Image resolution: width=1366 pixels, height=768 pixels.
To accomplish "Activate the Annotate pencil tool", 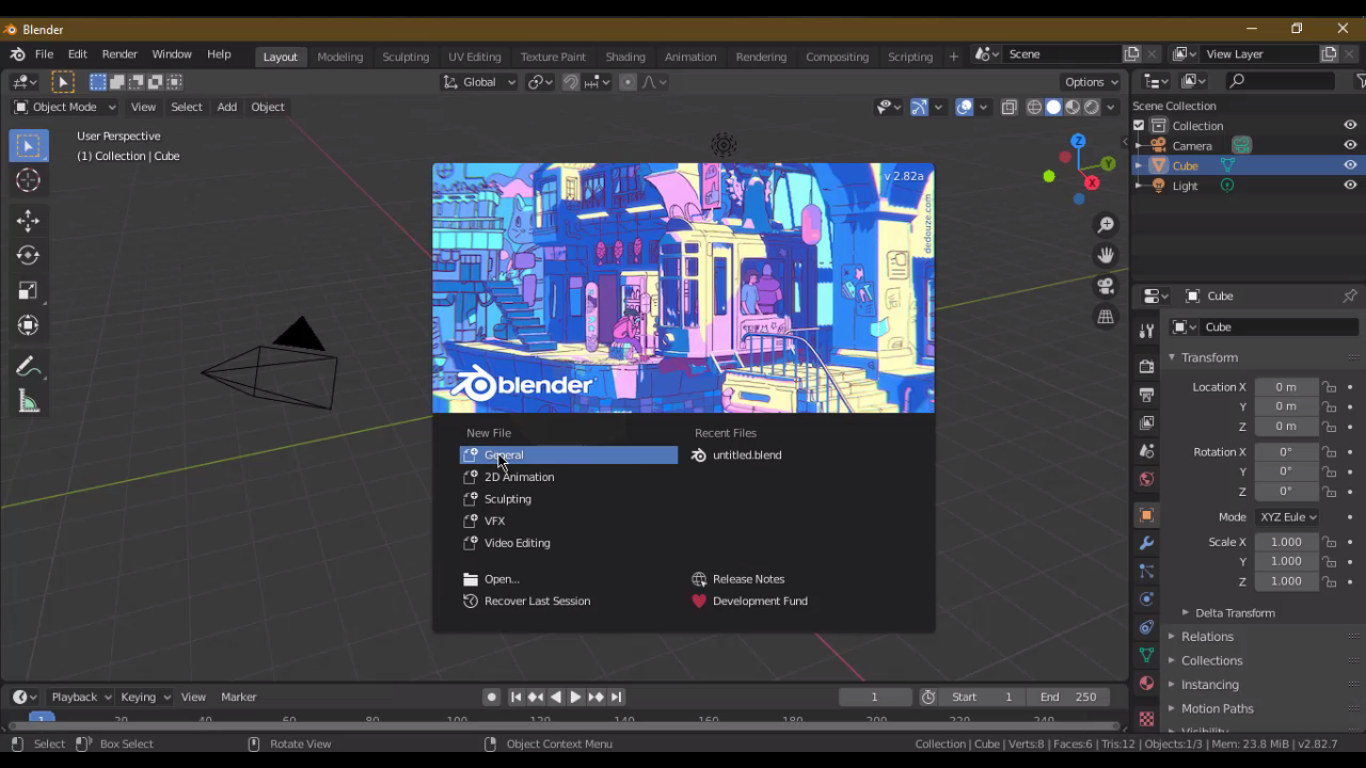I will 28,366.
